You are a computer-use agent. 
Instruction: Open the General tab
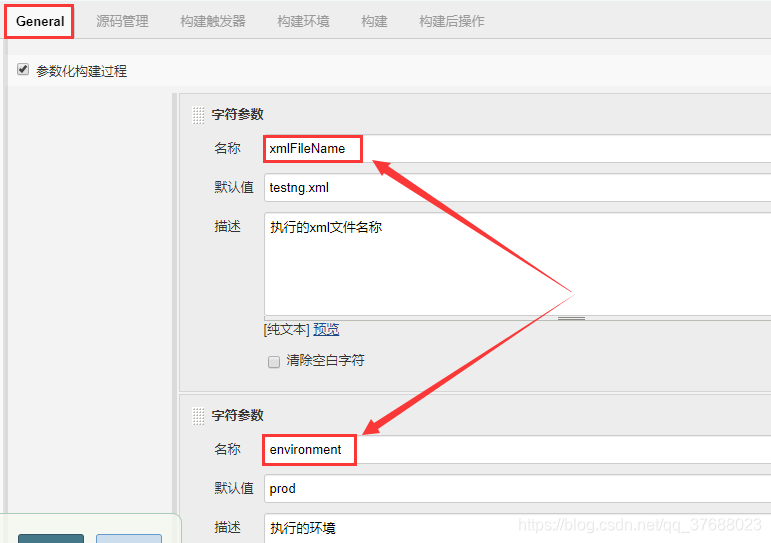40,21
